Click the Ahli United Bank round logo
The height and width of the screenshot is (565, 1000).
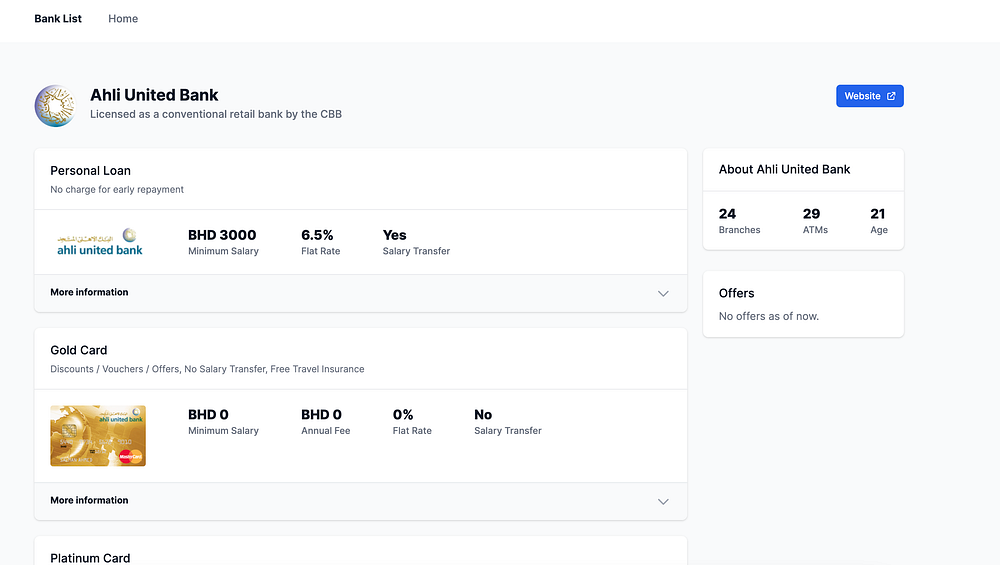55,105
